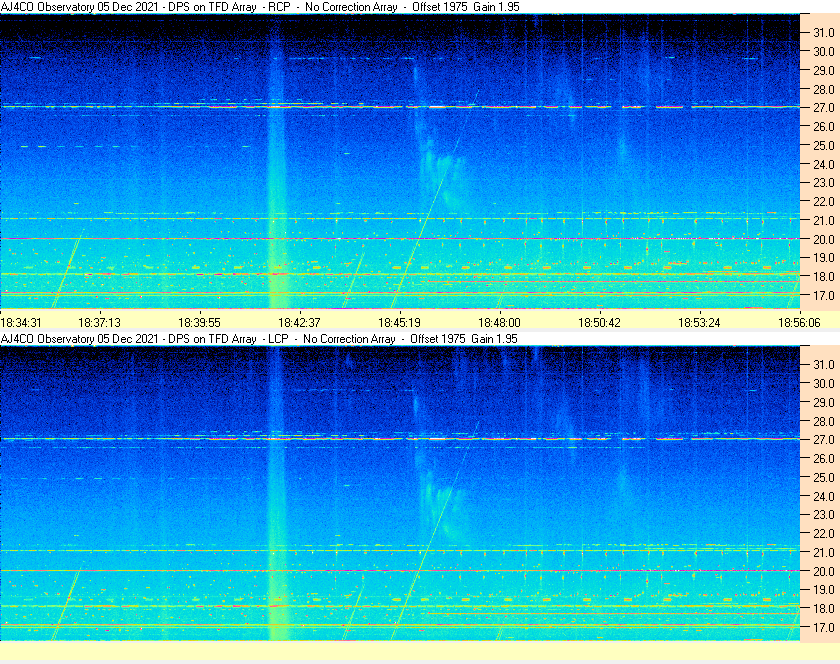840x664 pixels.
Task: Pick the 31.0 axis label in LCP panel
Action: (824, 364)
